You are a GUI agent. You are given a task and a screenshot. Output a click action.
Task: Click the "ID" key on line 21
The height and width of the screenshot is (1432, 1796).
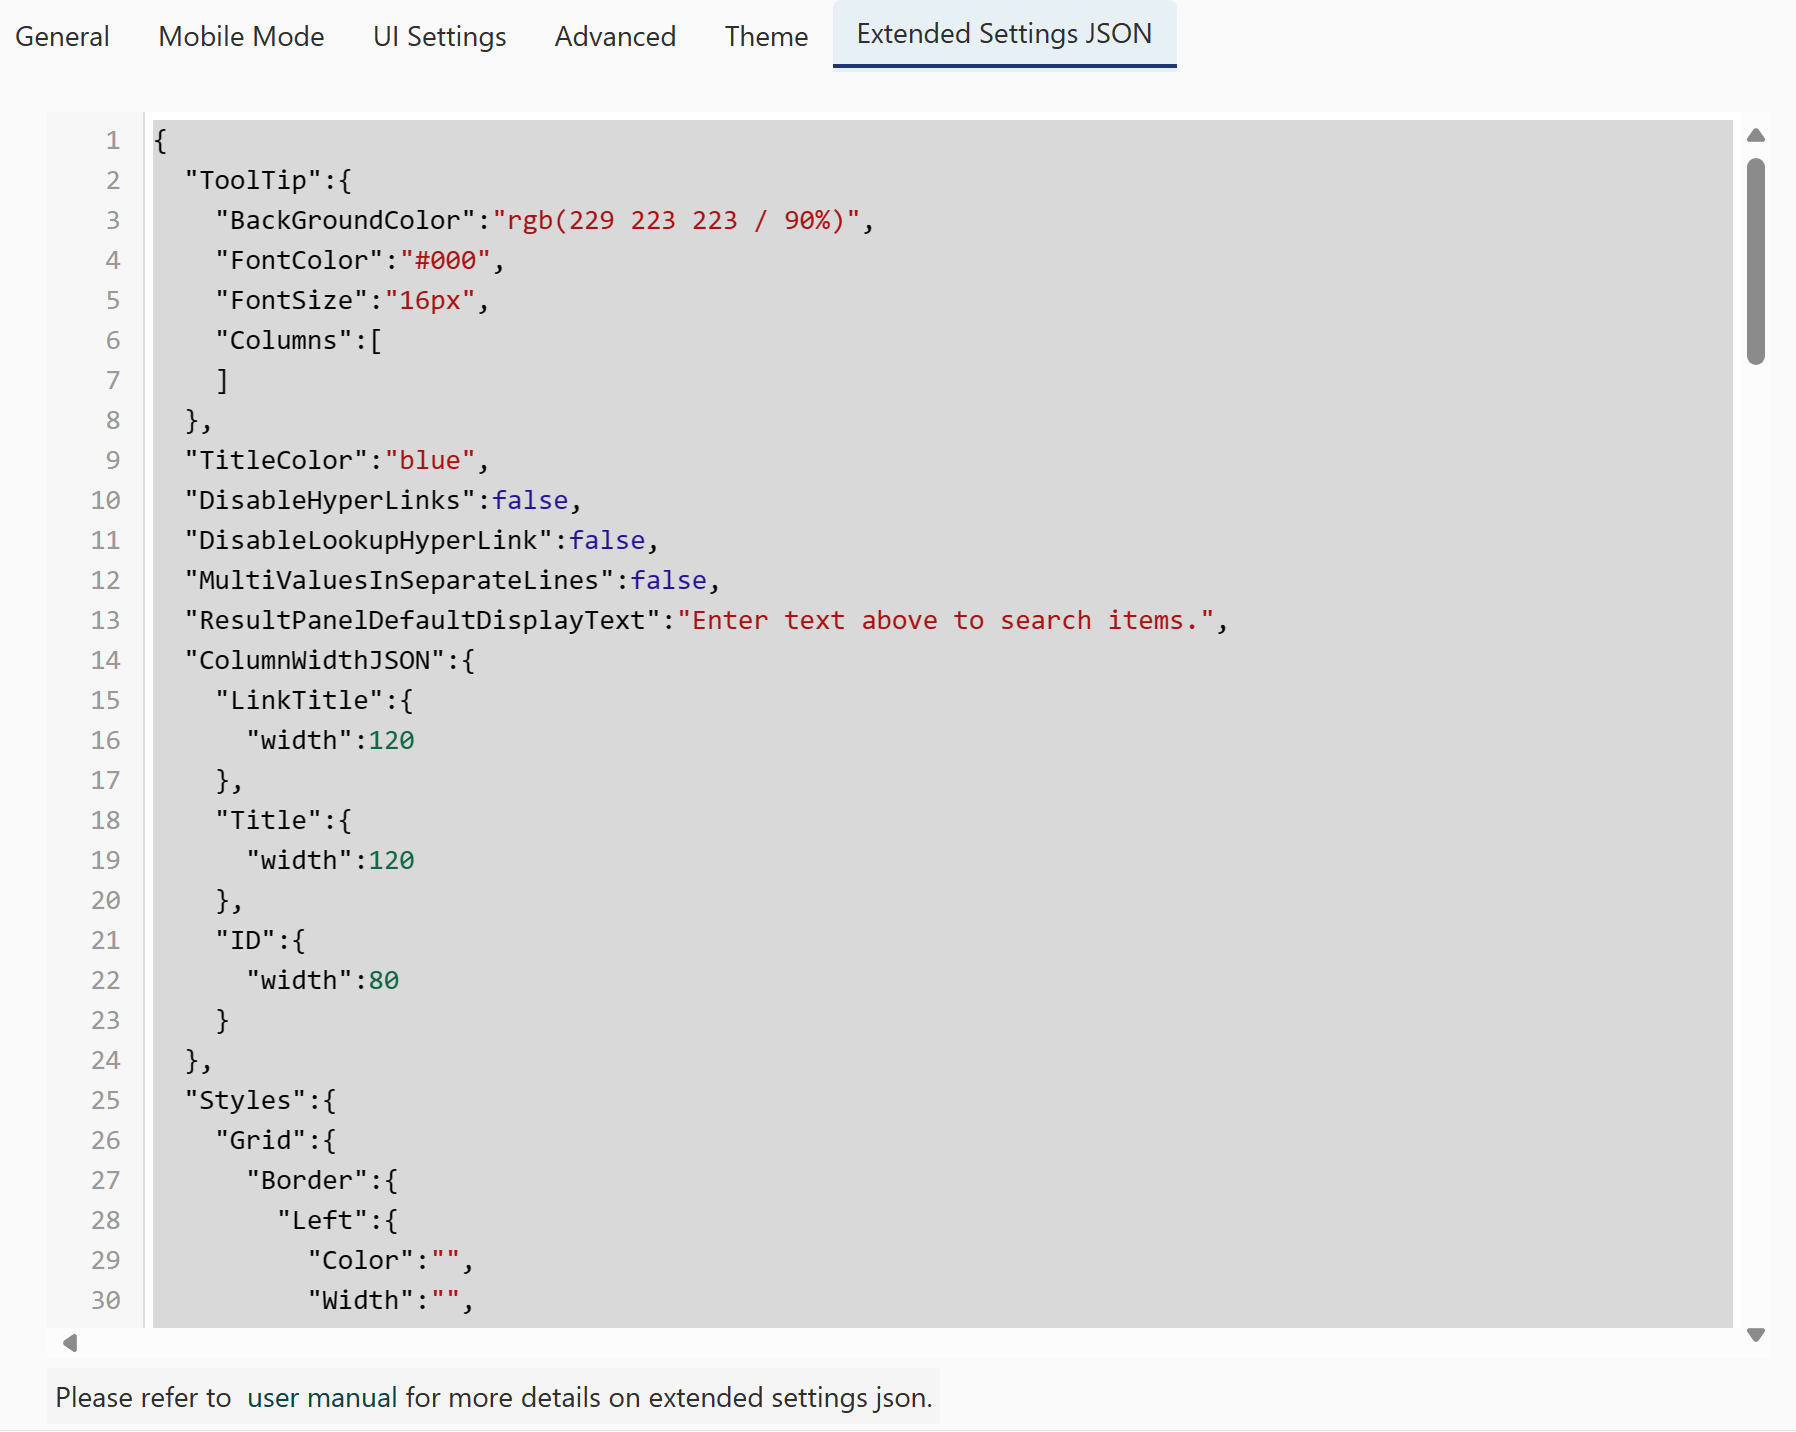[246, 940]
